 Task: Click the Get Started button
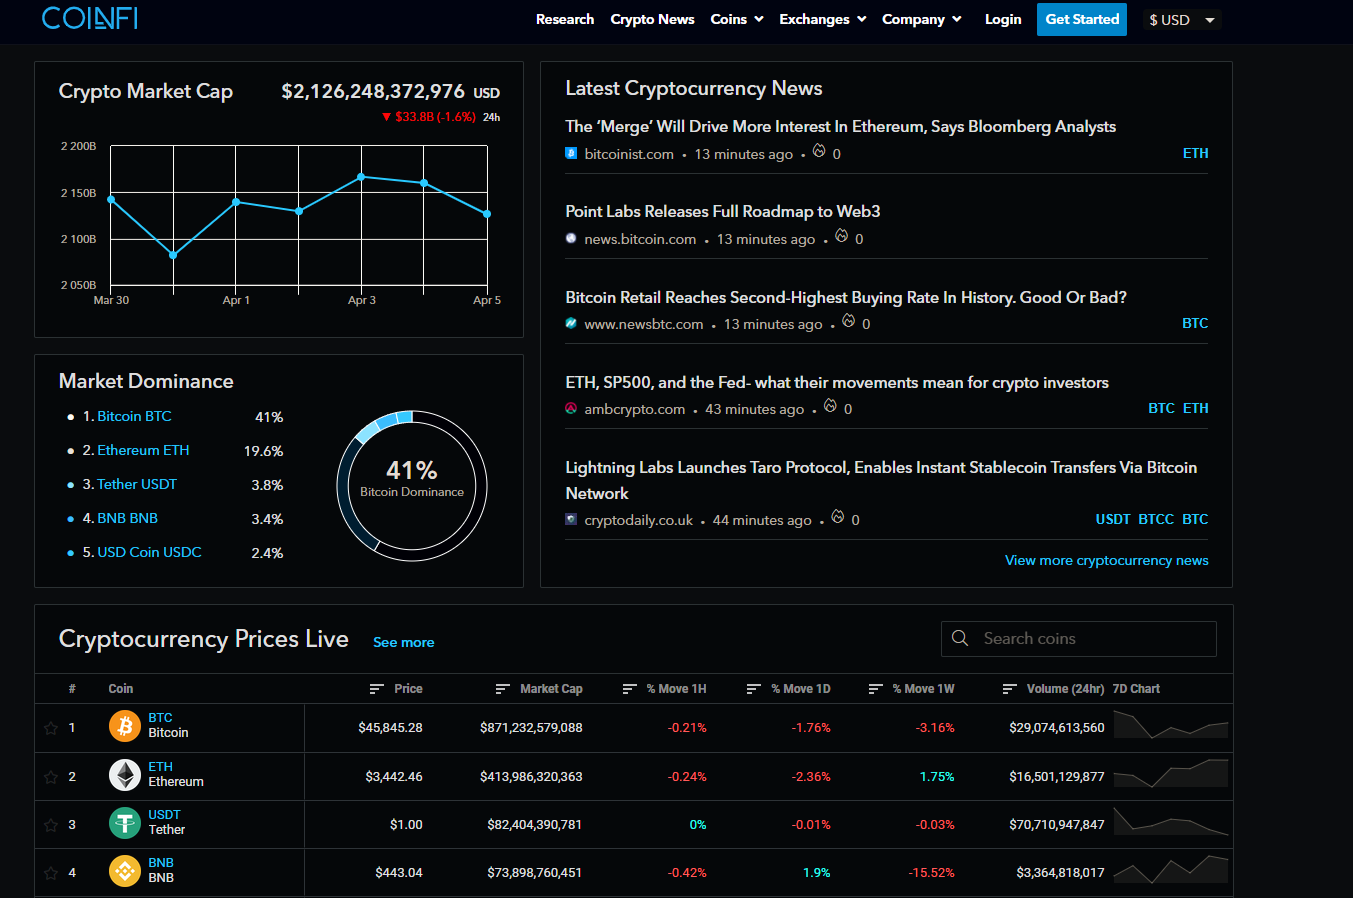(1082, 19)
